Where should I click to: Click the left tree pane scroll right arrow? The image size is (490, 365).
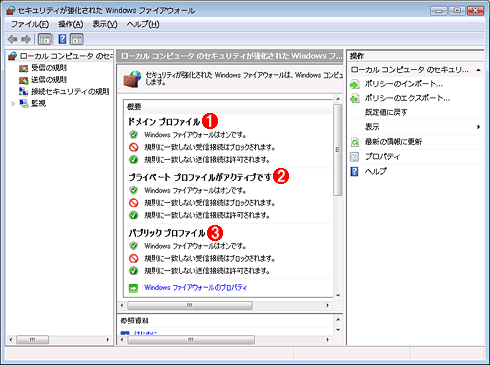tap(108, 339)
